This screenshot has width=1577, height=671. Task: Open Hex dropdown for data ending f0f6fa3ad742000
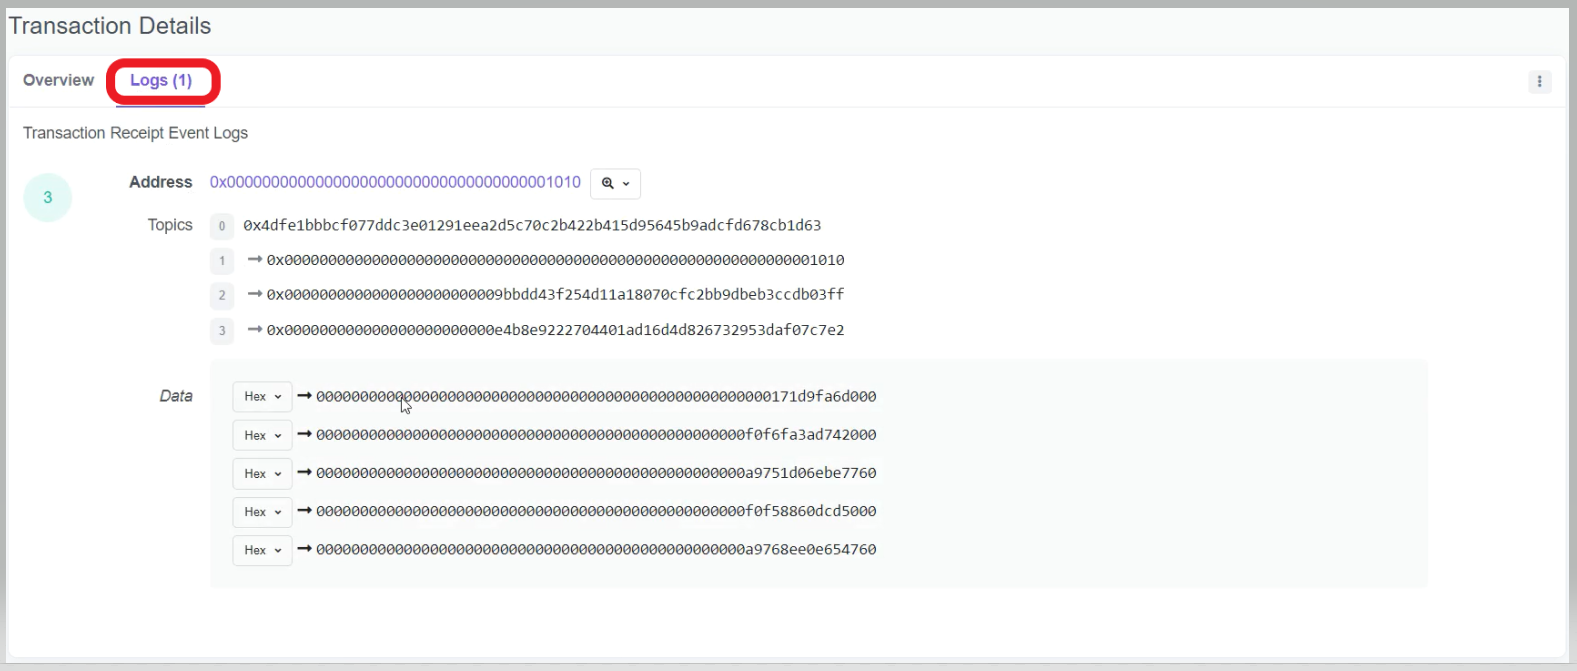click(262, 435)
